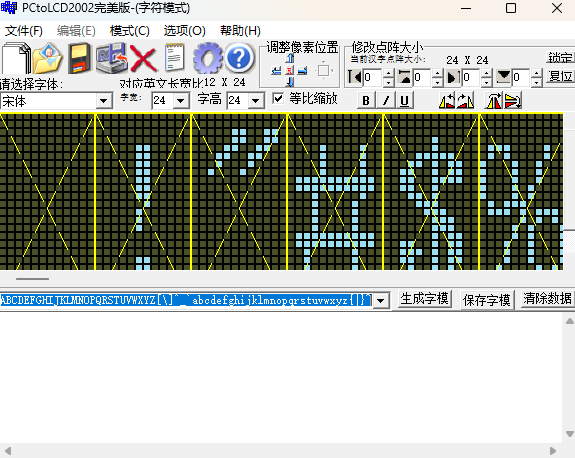Image resolution: width=575 pixels, height=458 pixels.
Task: Click the '$' character cell in the preview
Action: 431,191
